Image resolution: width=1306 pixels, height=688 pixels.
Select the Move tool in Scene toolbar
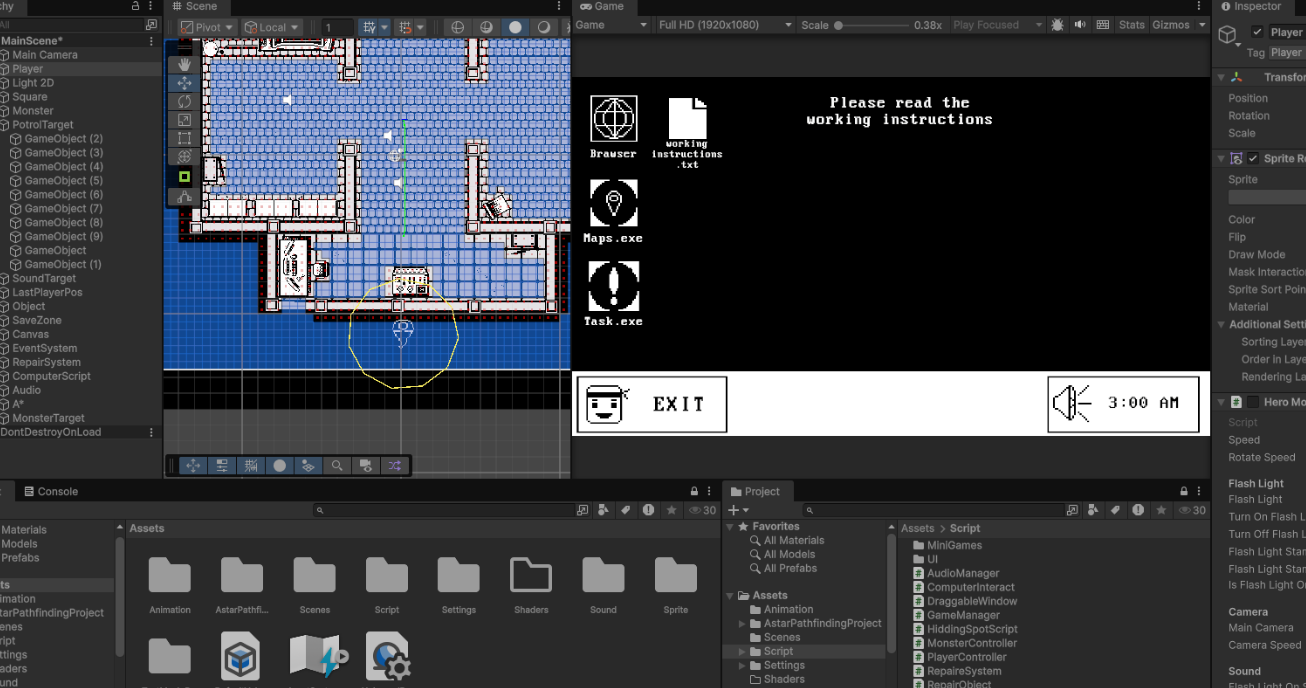tap(184, 83)
